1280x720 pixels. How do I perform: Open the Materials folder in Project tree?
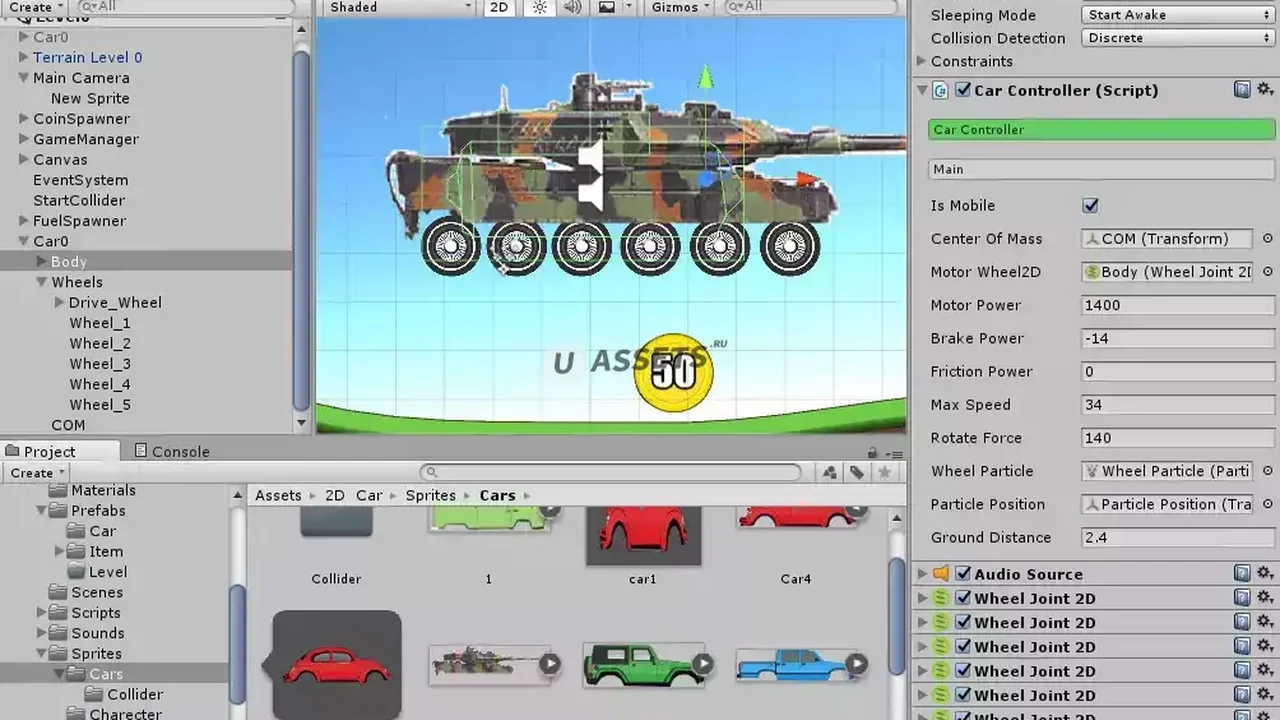pos(103,490)
